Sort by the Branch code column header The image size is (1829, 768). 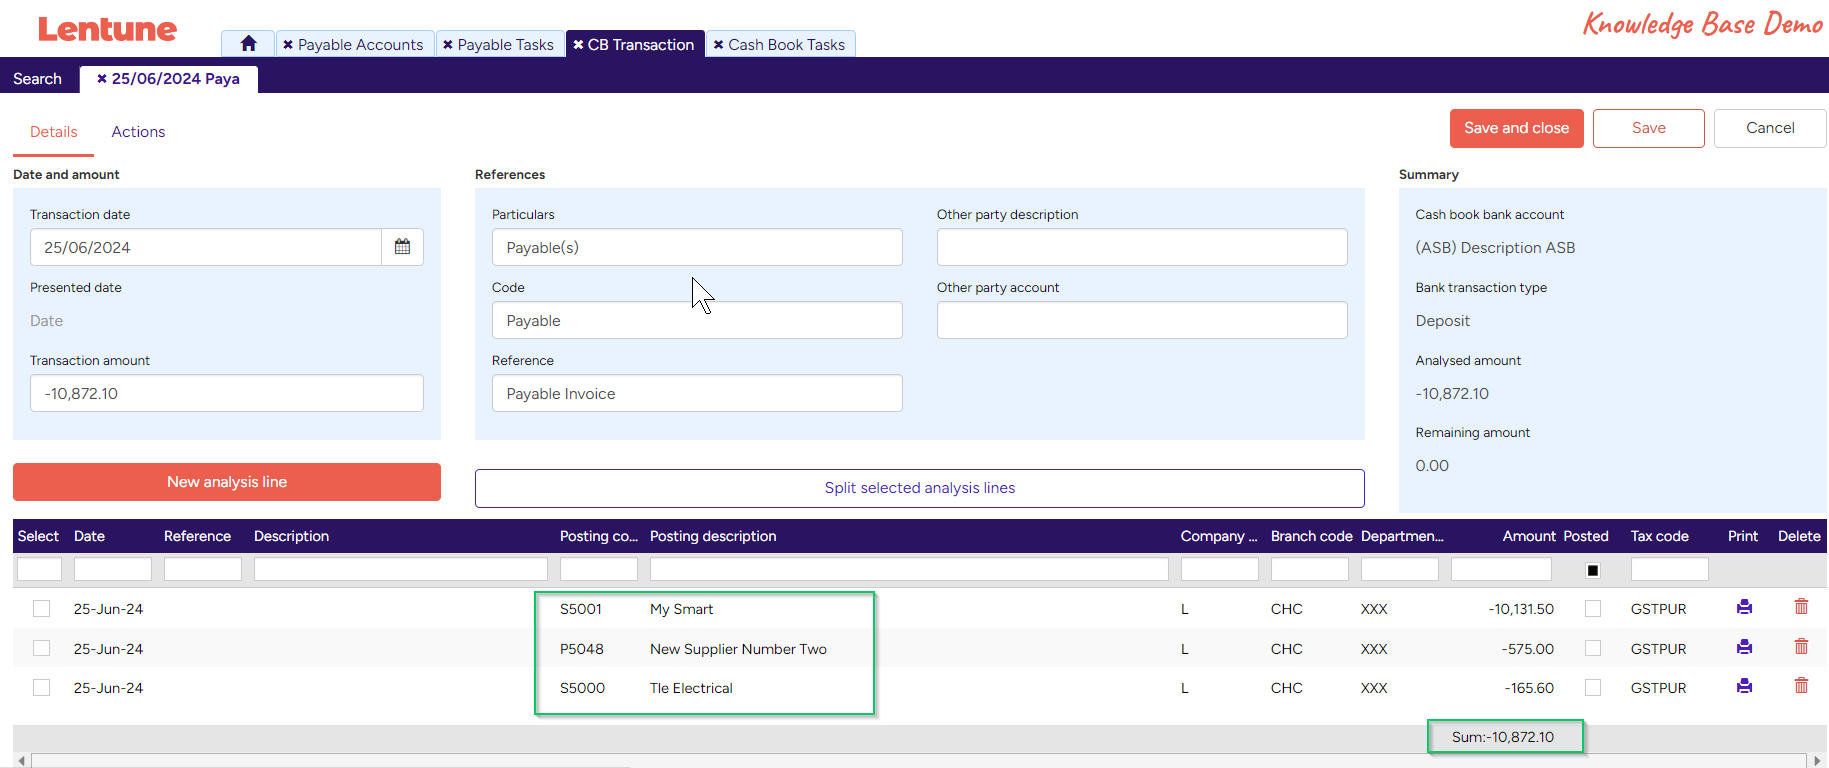(1311, 536)
